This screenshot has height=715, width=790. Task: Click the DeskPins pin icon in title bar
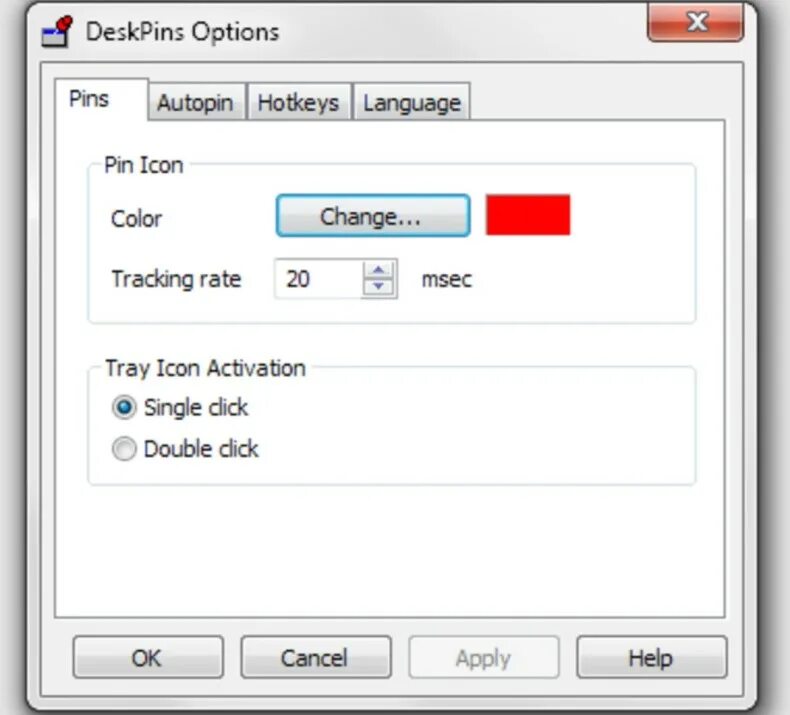pyautogui.click(x=57, y=31)
